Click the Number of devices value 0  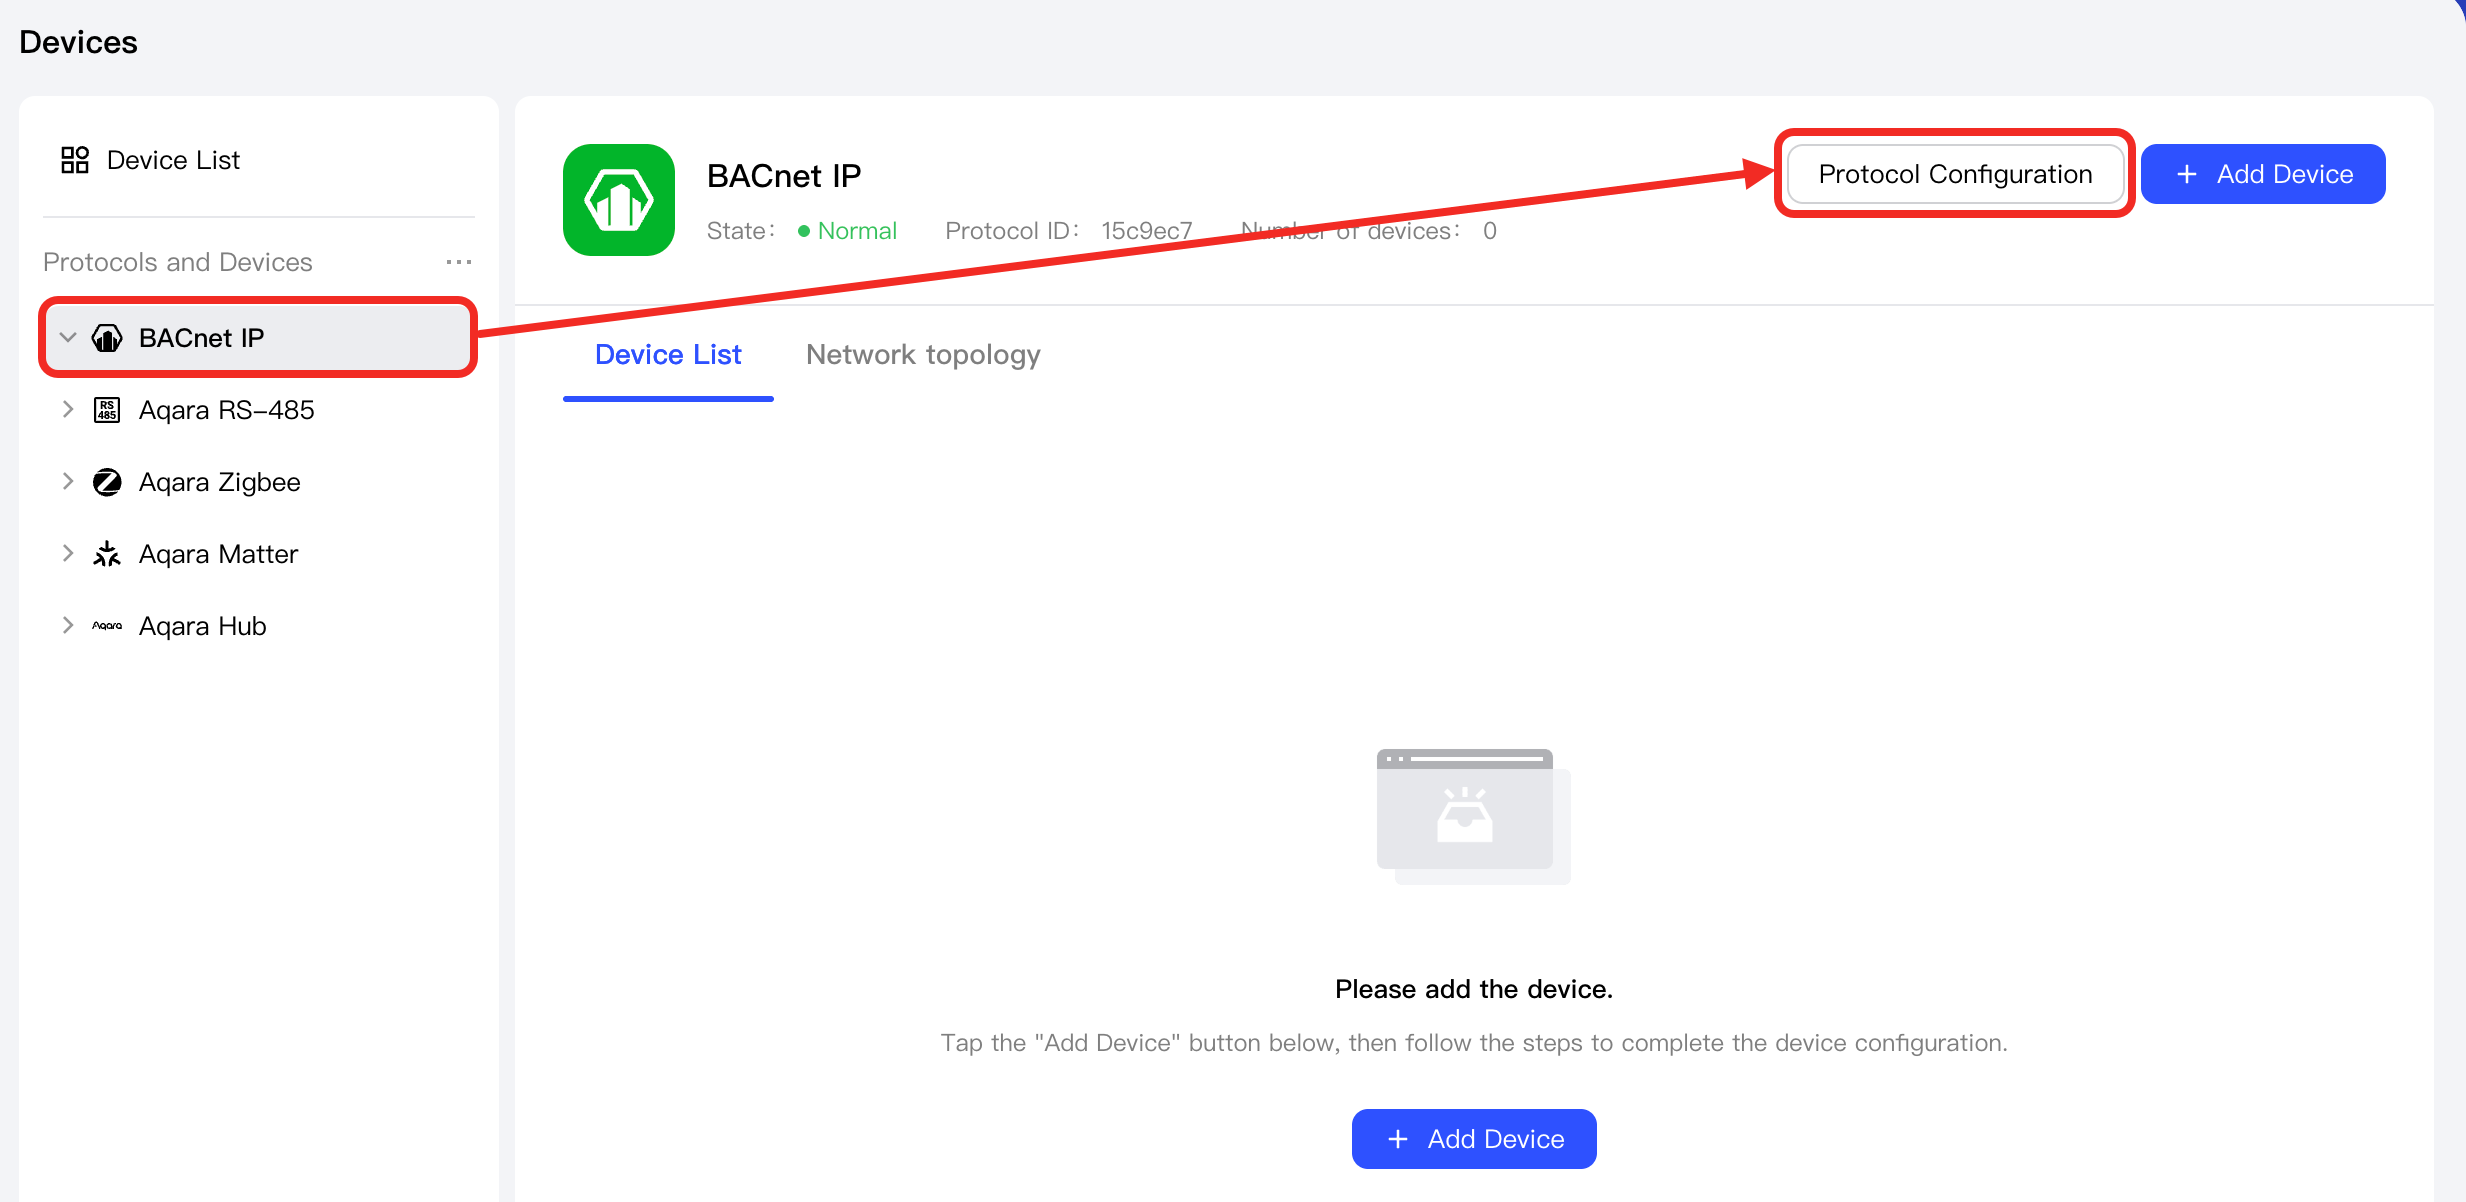coord(1490,231)
